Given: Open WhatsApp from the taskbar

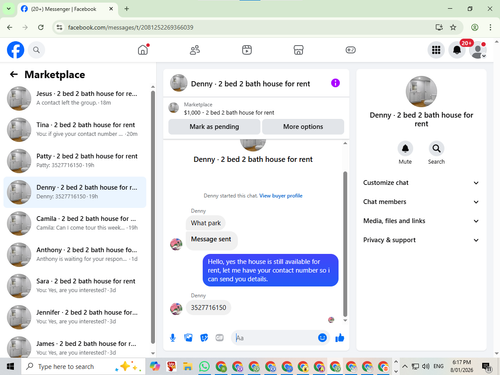Looking at the screenshot, I should 204,366.
